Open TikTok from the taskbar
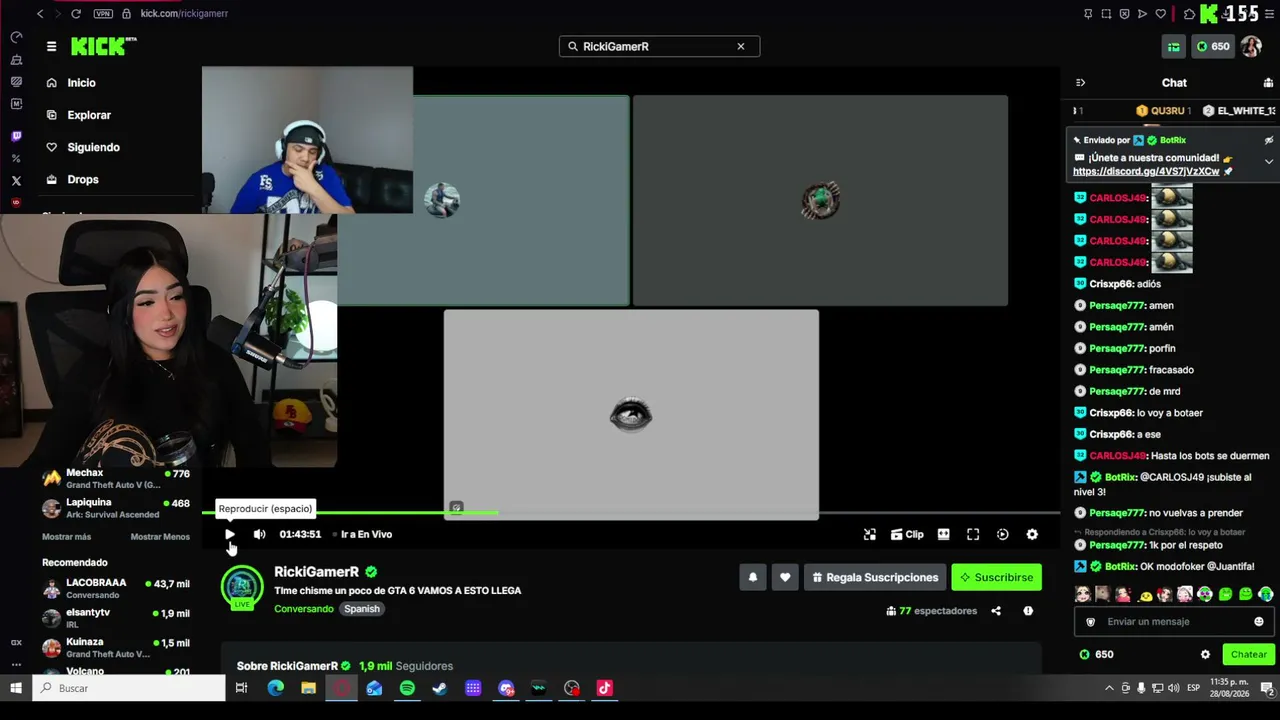The width and height of the screenshot is (1280, 720). coord(604,688)
